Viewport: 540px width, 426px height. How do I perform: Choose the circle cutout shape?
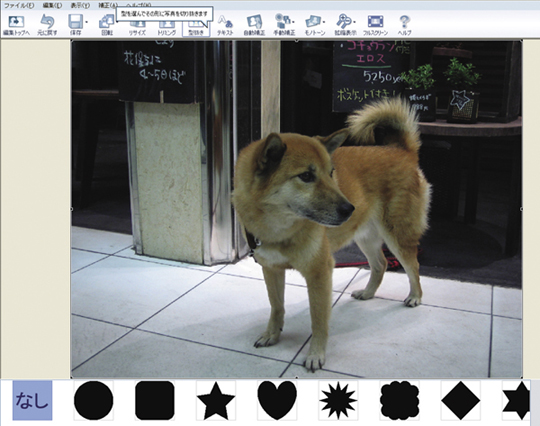pos(94,401)
